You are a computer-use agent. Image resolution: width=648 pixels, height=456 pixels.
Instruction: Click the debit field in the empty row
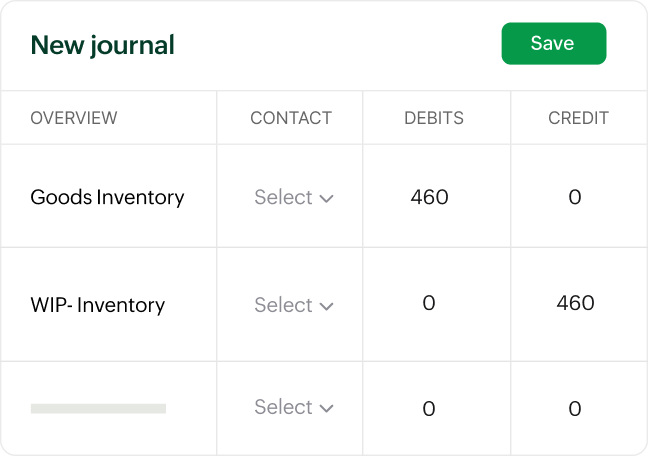(x=429, y=408)
